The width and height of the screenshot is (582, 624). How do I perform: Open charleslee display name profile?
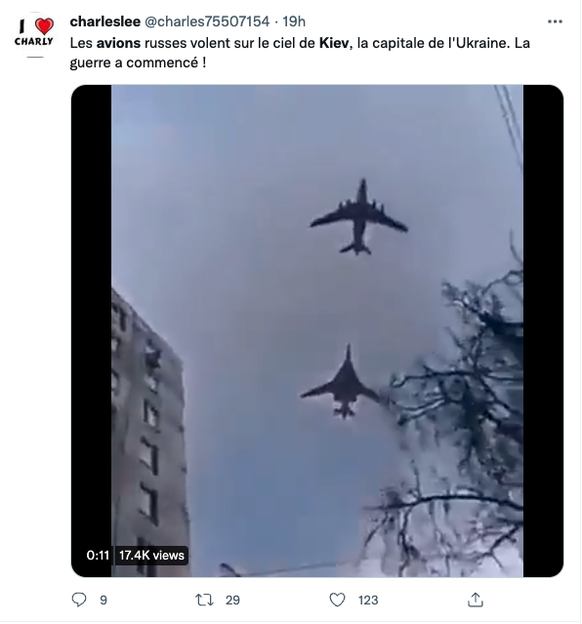click(105, 21)
